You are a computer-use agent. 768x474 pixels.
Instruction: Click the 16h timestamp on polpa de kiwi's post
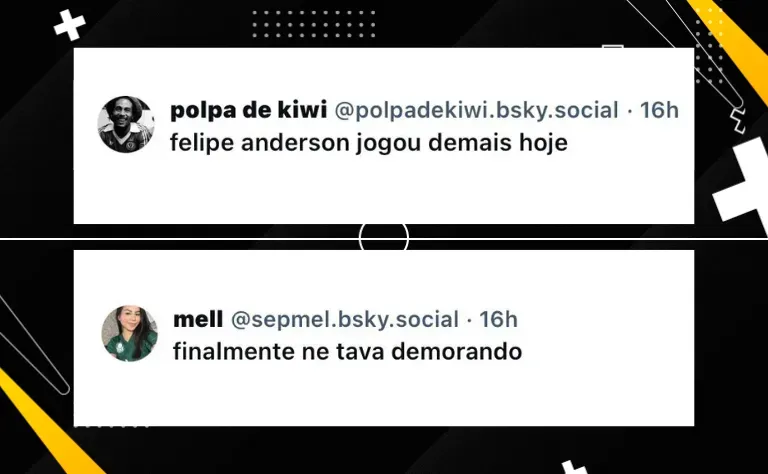tap(659, 110)
